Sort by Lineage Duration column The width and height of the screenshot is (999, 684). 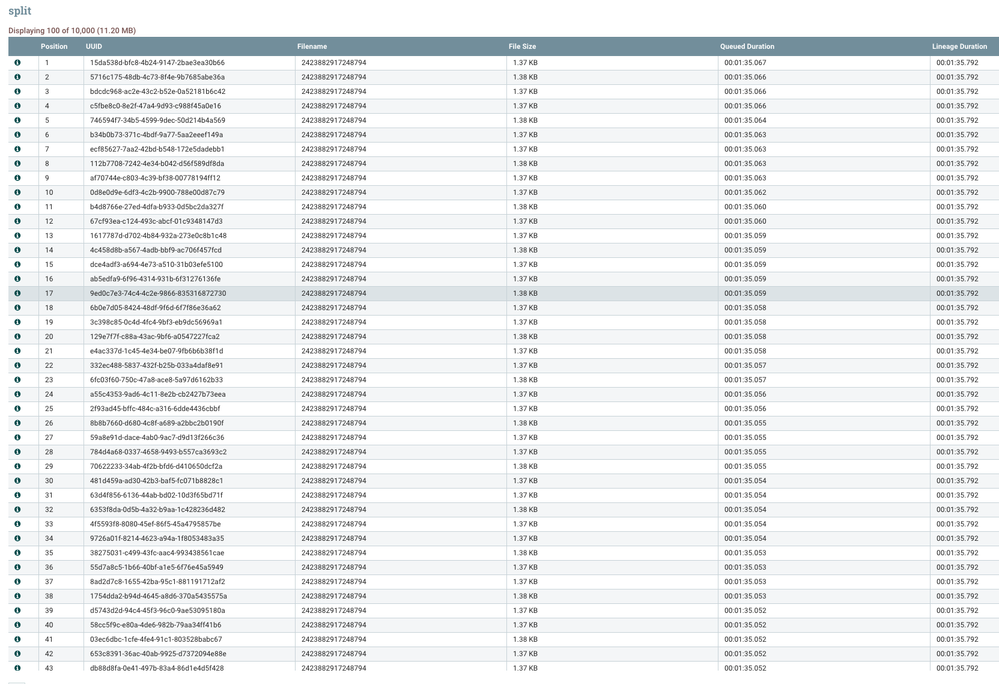coord(958,46)
